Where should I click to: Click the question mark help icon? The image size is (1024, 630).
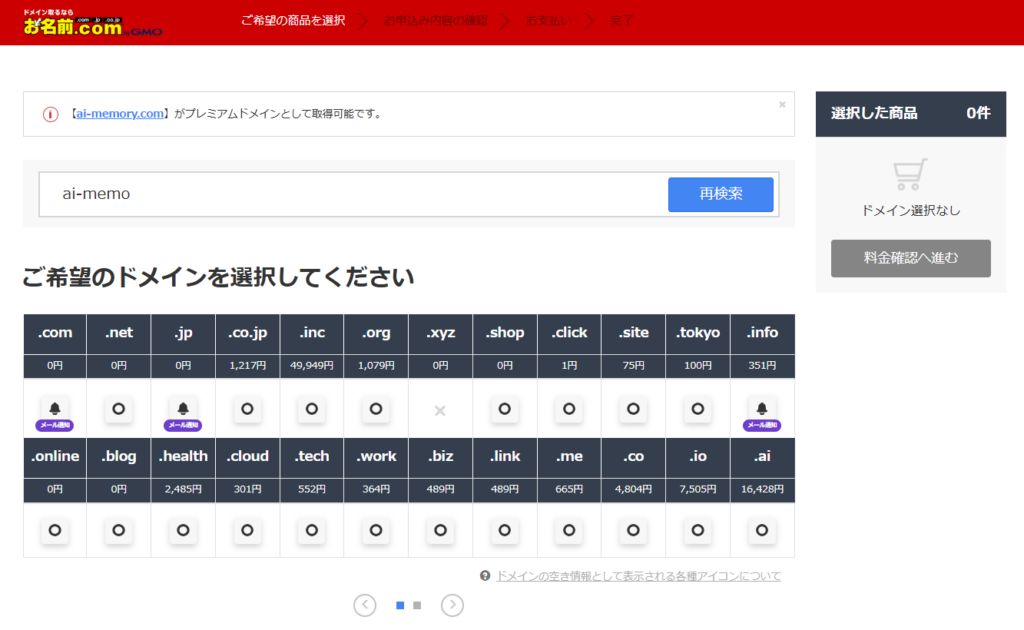[x=485, y=576]
